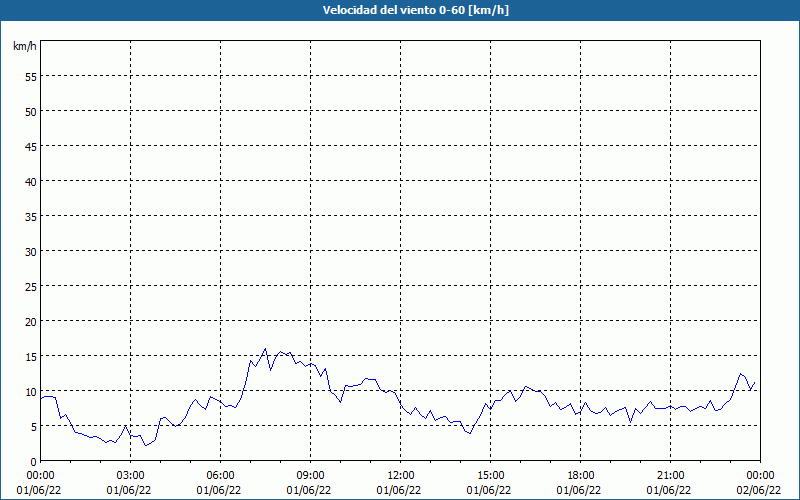Select the 5 y-axis label

coord(34,428)
